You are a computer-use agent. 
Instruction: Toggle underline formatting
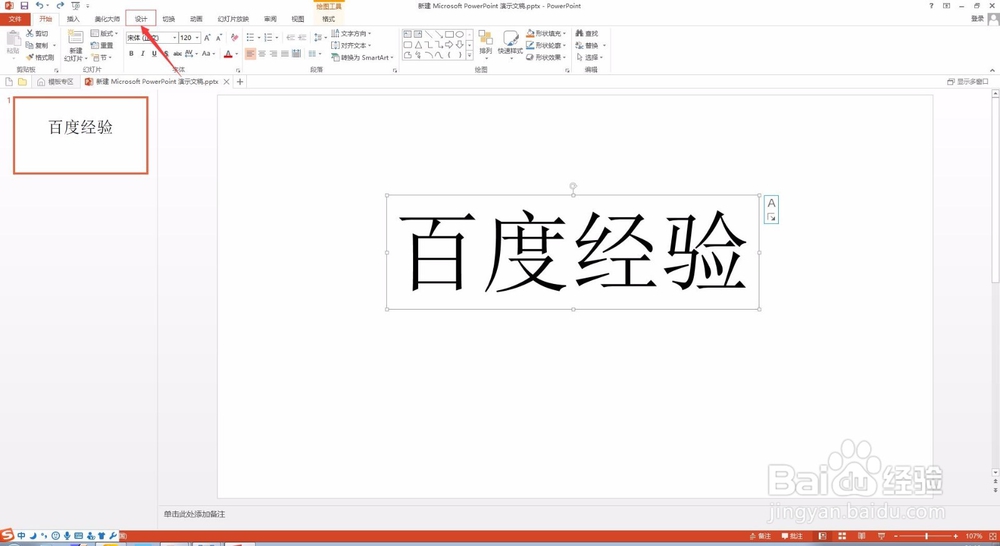coord(154,54)
